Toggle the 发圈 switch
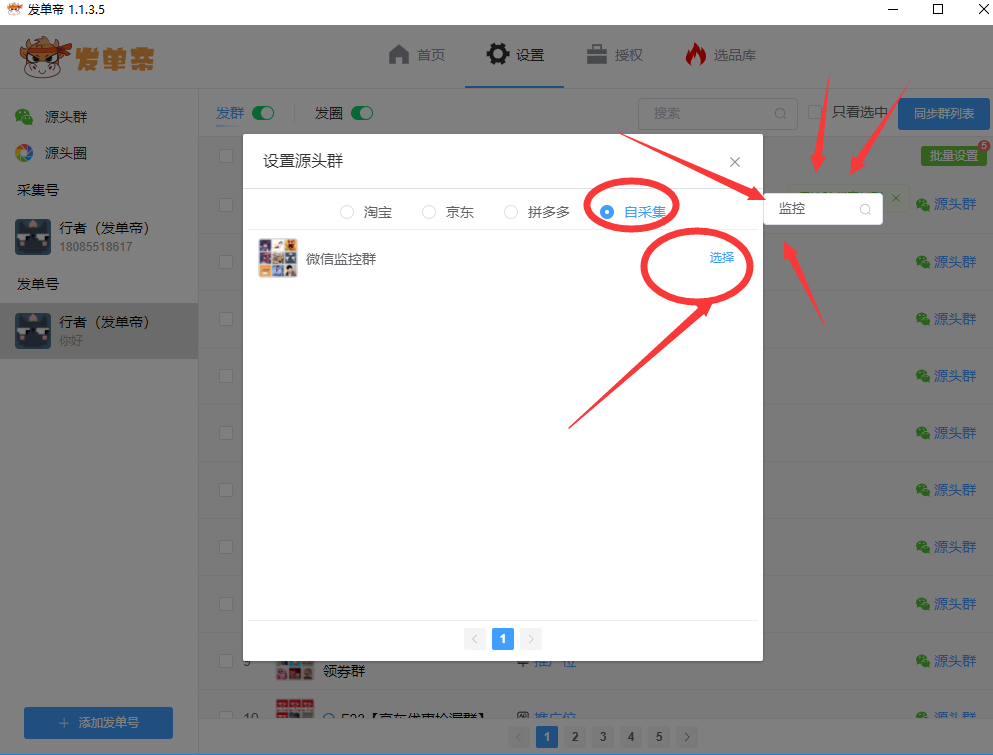Image resolution: width=993 pixels, height=755 pixels. (362, 113)
